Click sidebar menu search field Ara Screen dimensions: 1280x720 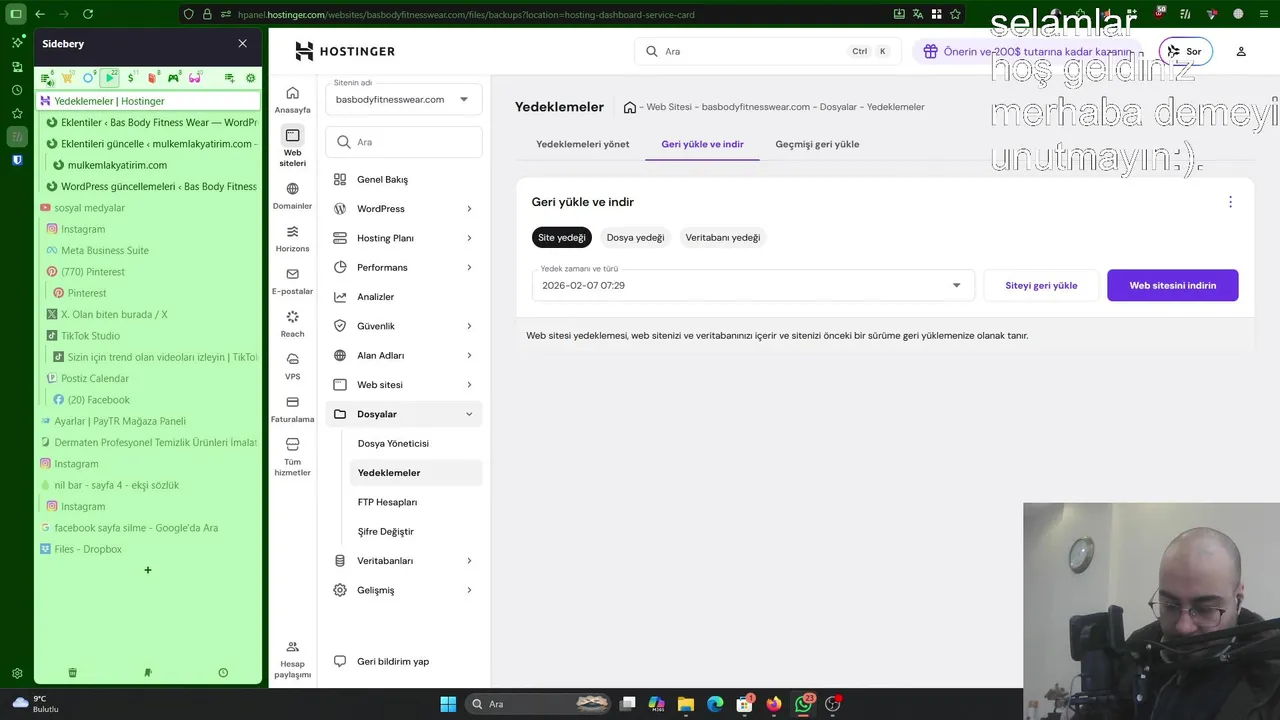(404, 142)
